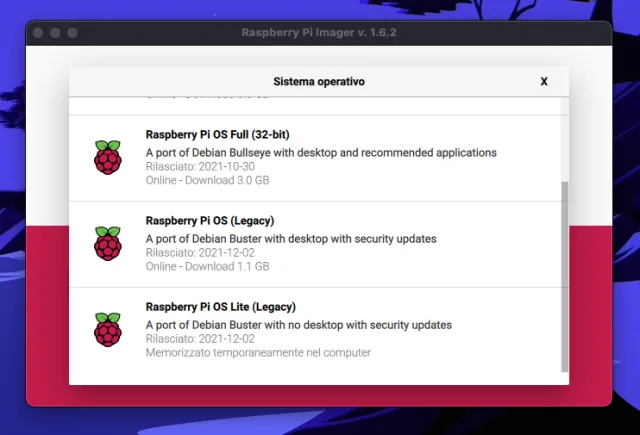Pick the Raspberry Pi OS Lite (Legacy) title
Screen dimensions: 640x435
pyautogui.click(x=220, y=307)
